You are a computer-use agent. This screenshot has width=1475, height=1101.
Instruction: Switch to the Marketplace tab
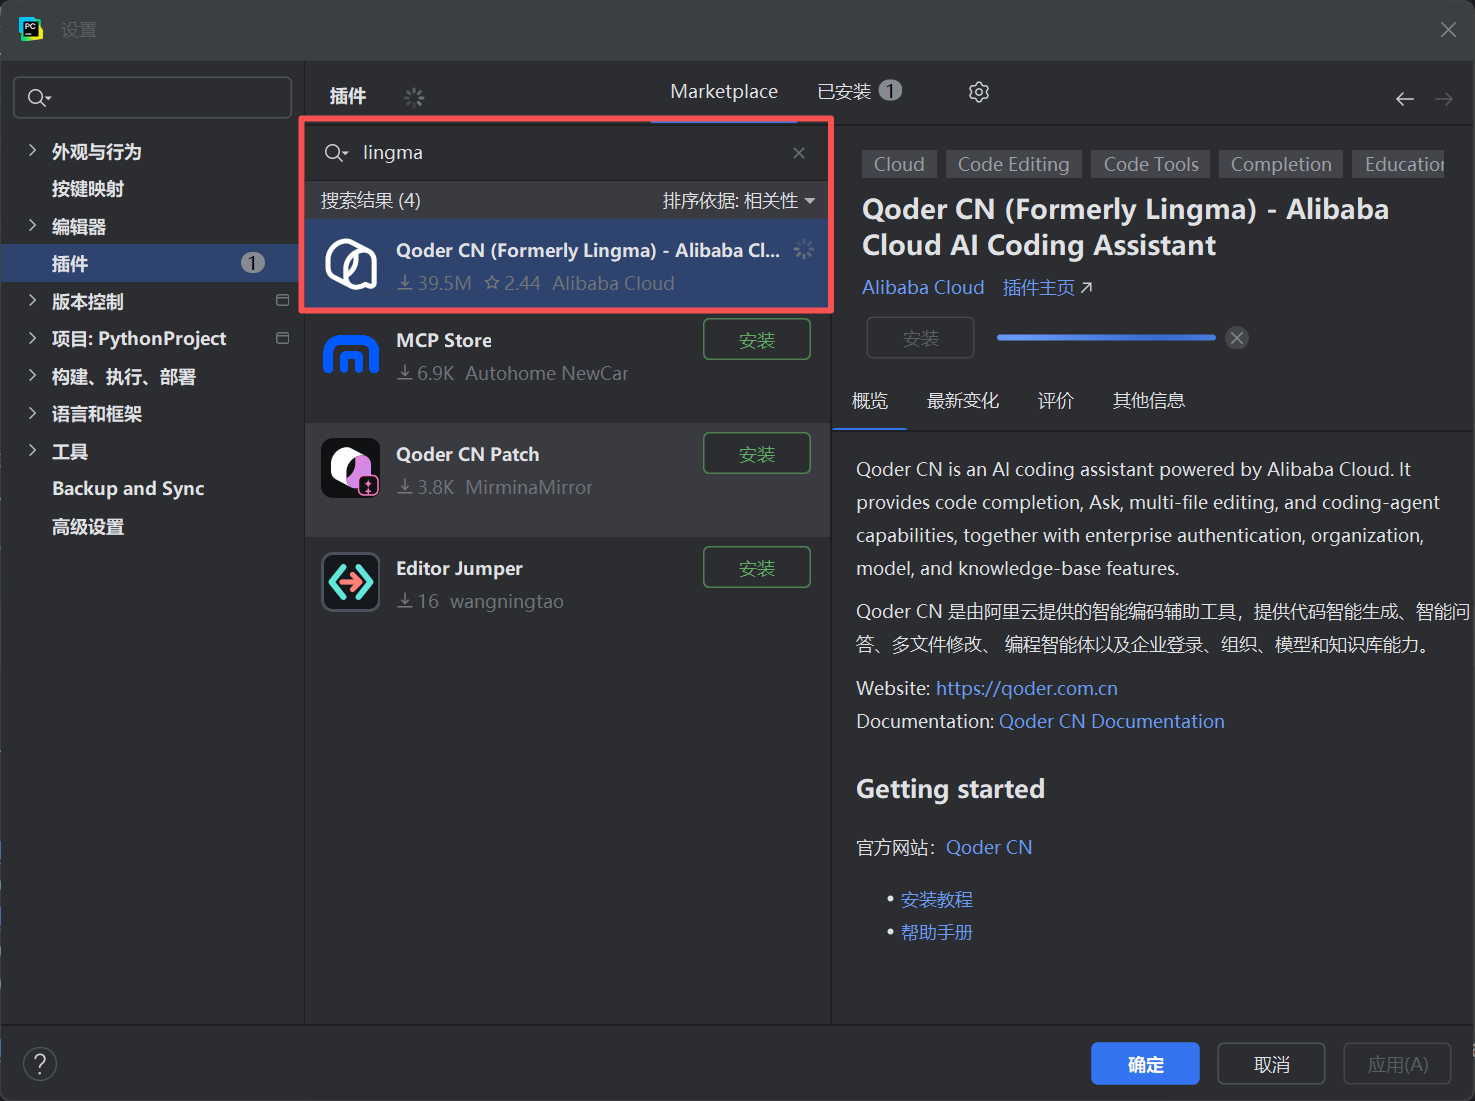724,92
